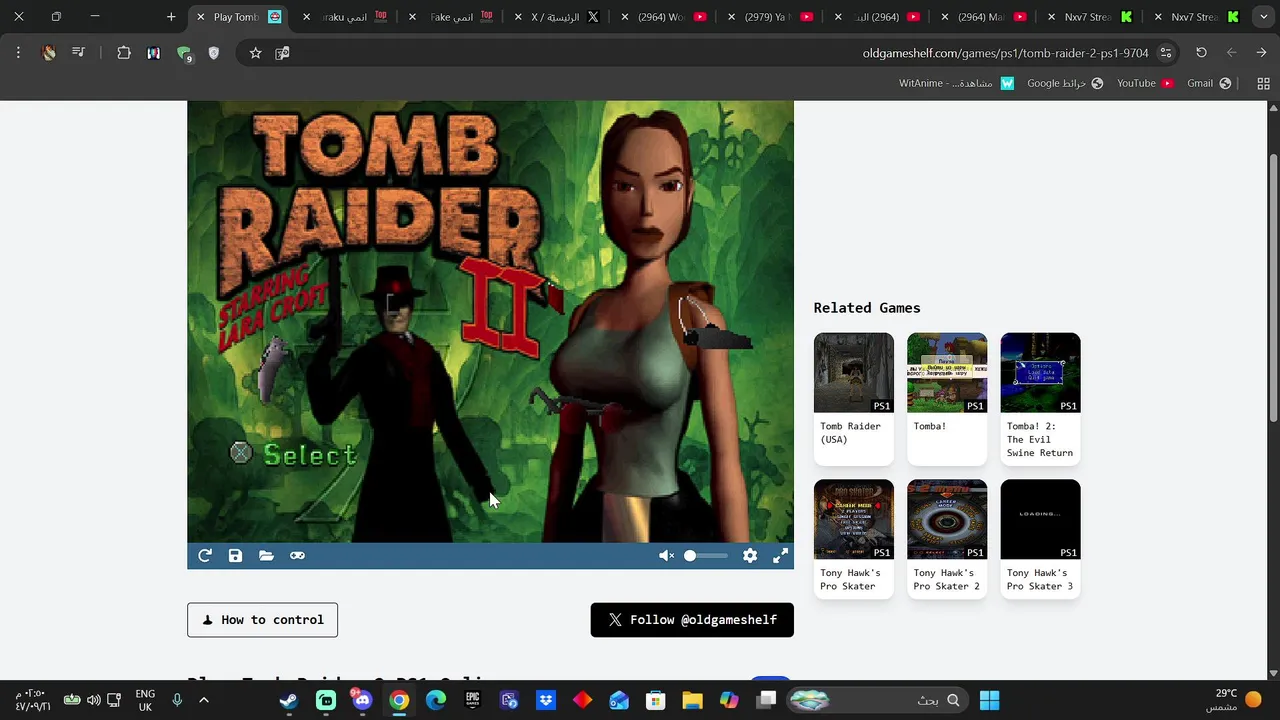Open the gamepad control settings icon
Viewport: 1280px width, 720px height.
coord(297,556)
